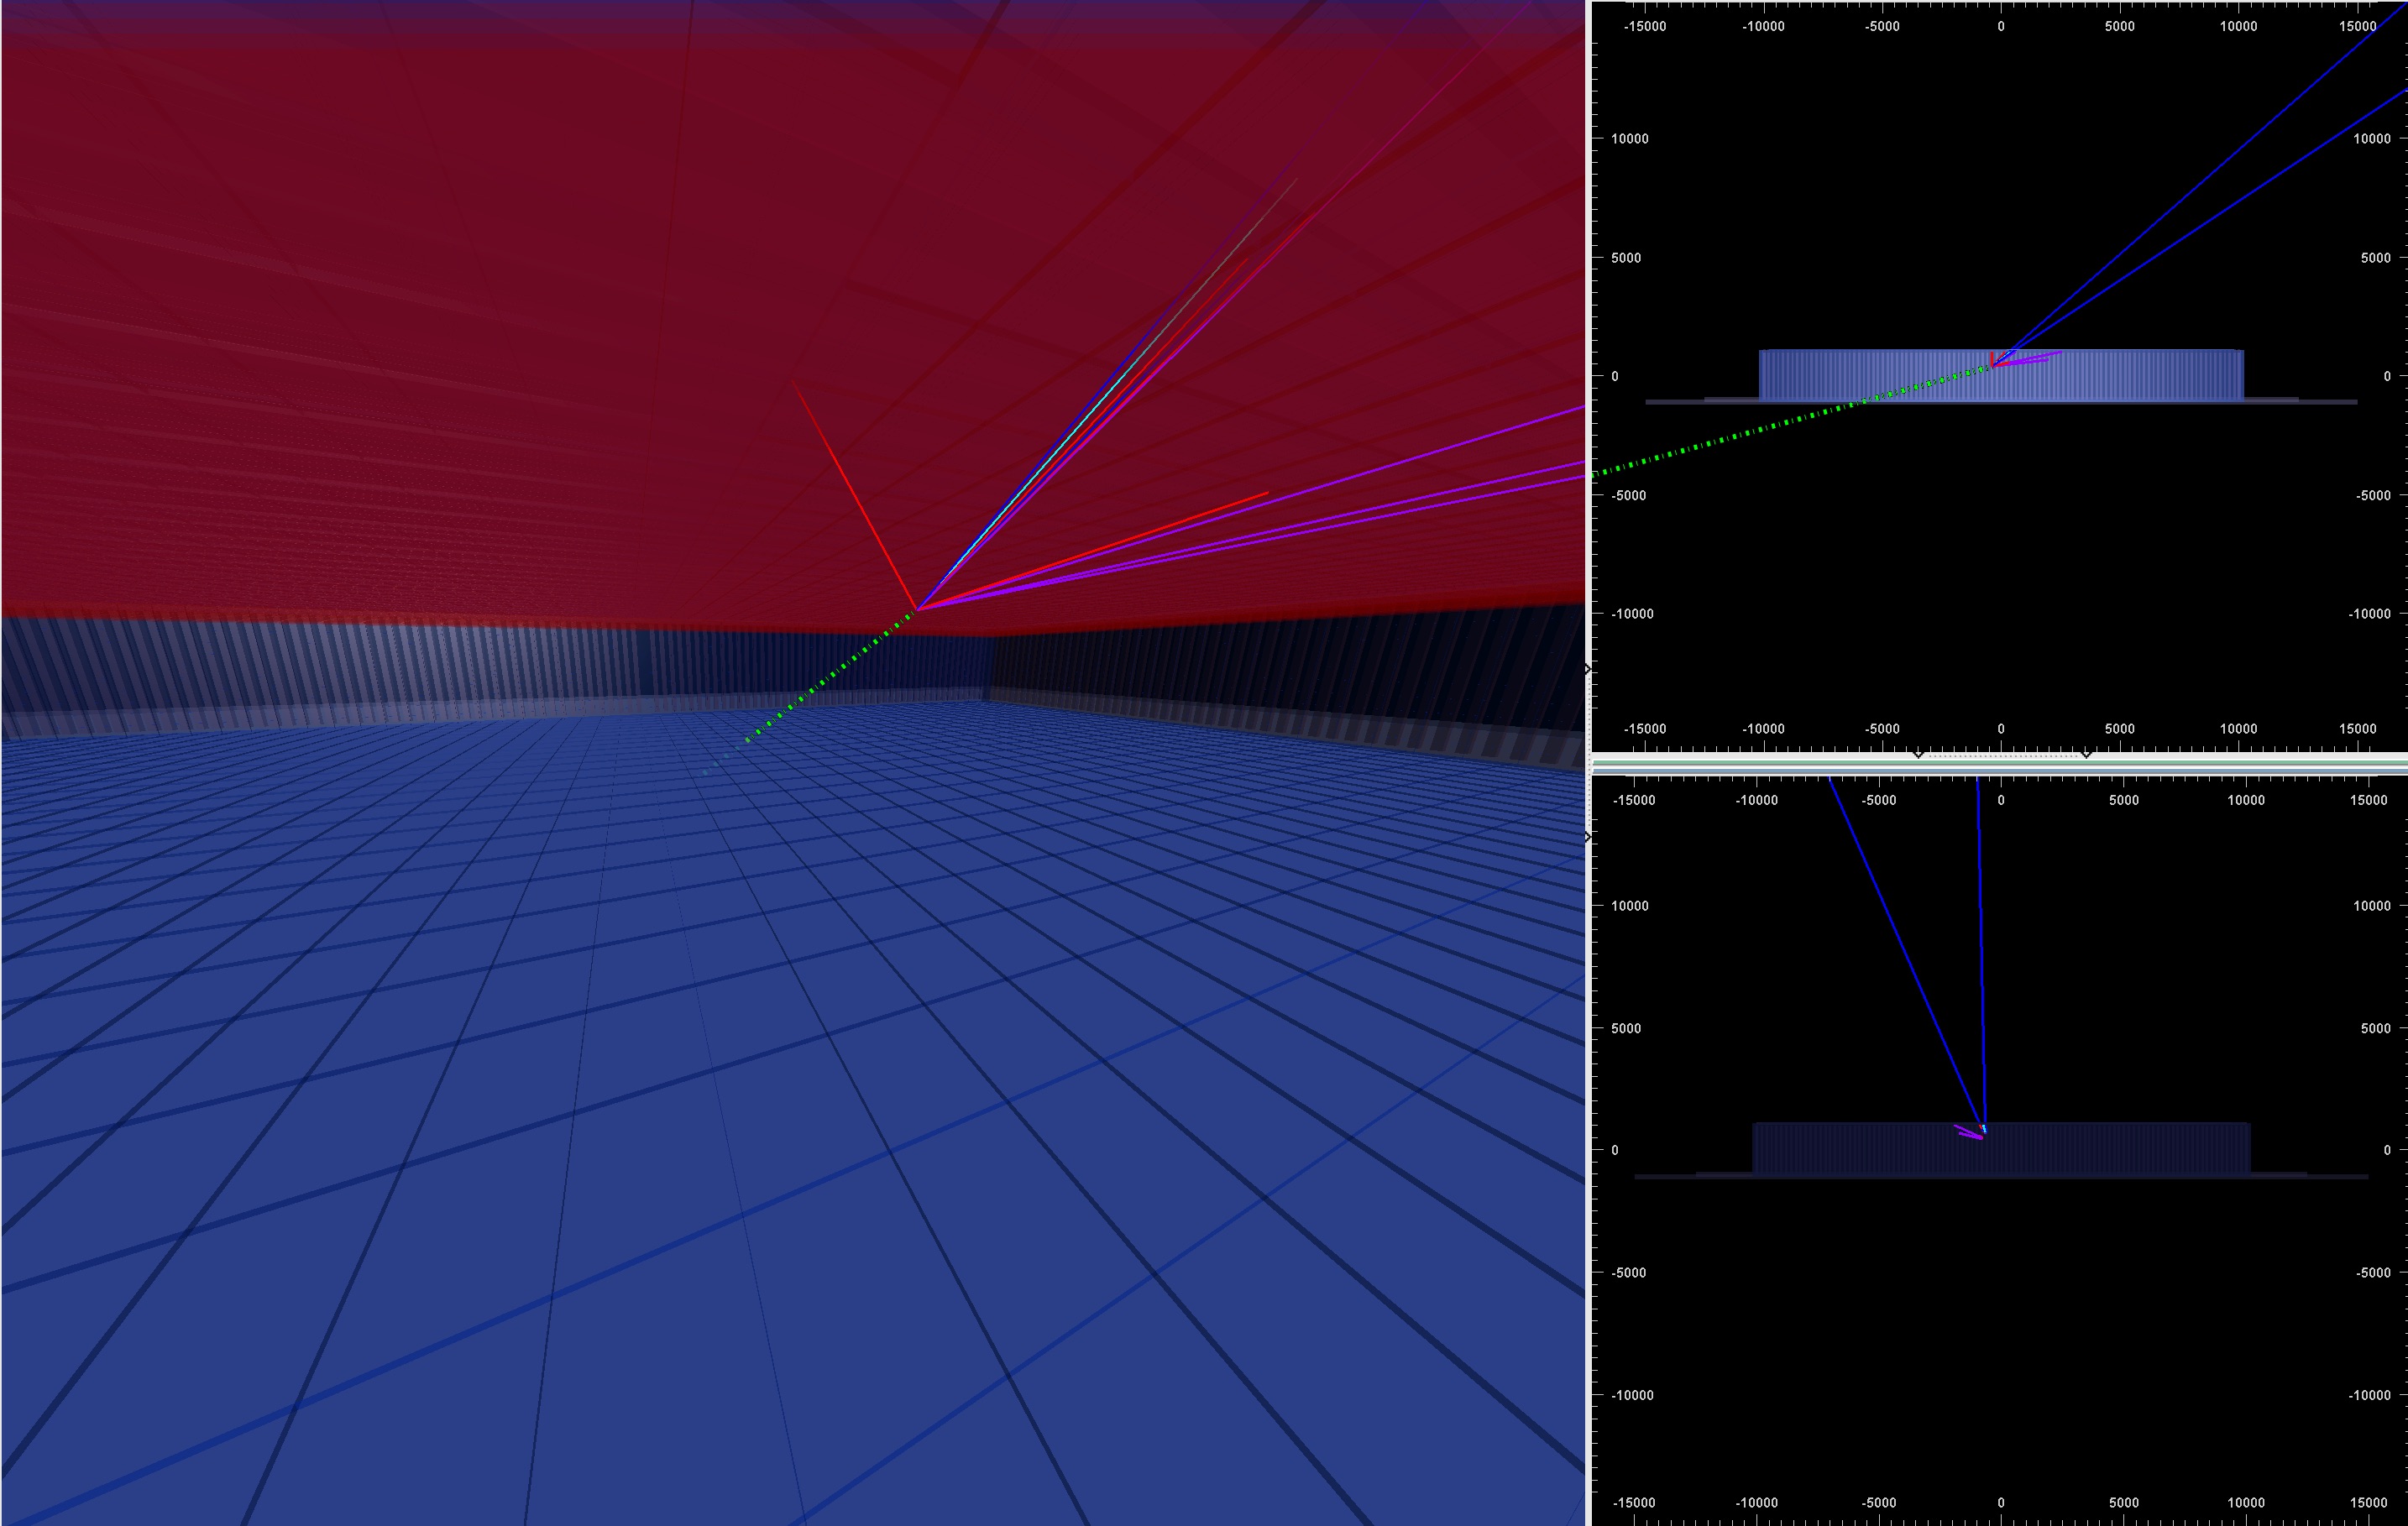
Task: Select the blue-grey bar above the lower projection
Action: [x=1999, y=770]
